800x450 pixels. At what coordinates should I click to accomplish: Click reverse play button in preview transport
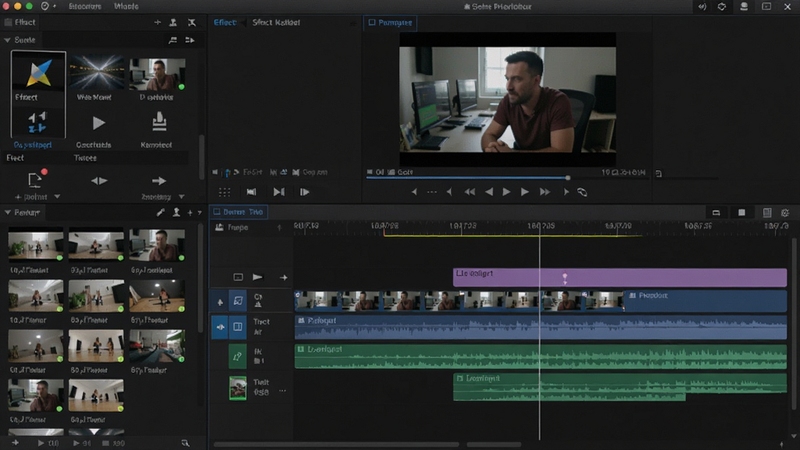(x=489, y=192)
